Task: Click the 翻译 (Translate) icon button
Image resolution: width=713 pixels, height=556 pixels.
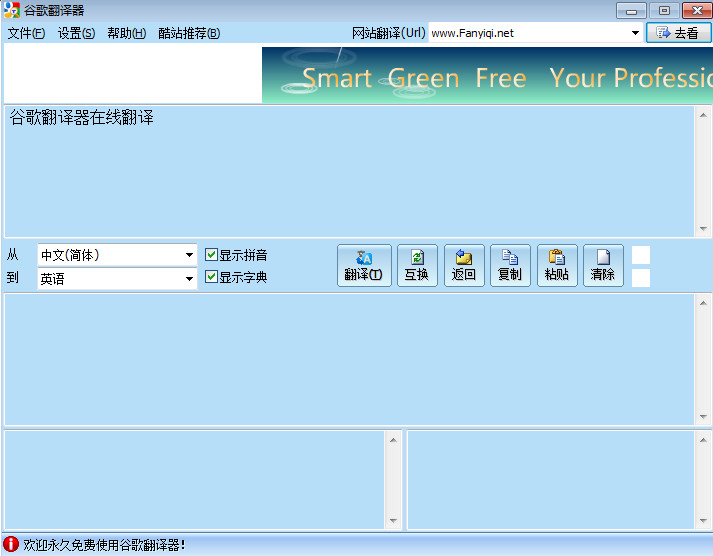Action: [364, 266]
